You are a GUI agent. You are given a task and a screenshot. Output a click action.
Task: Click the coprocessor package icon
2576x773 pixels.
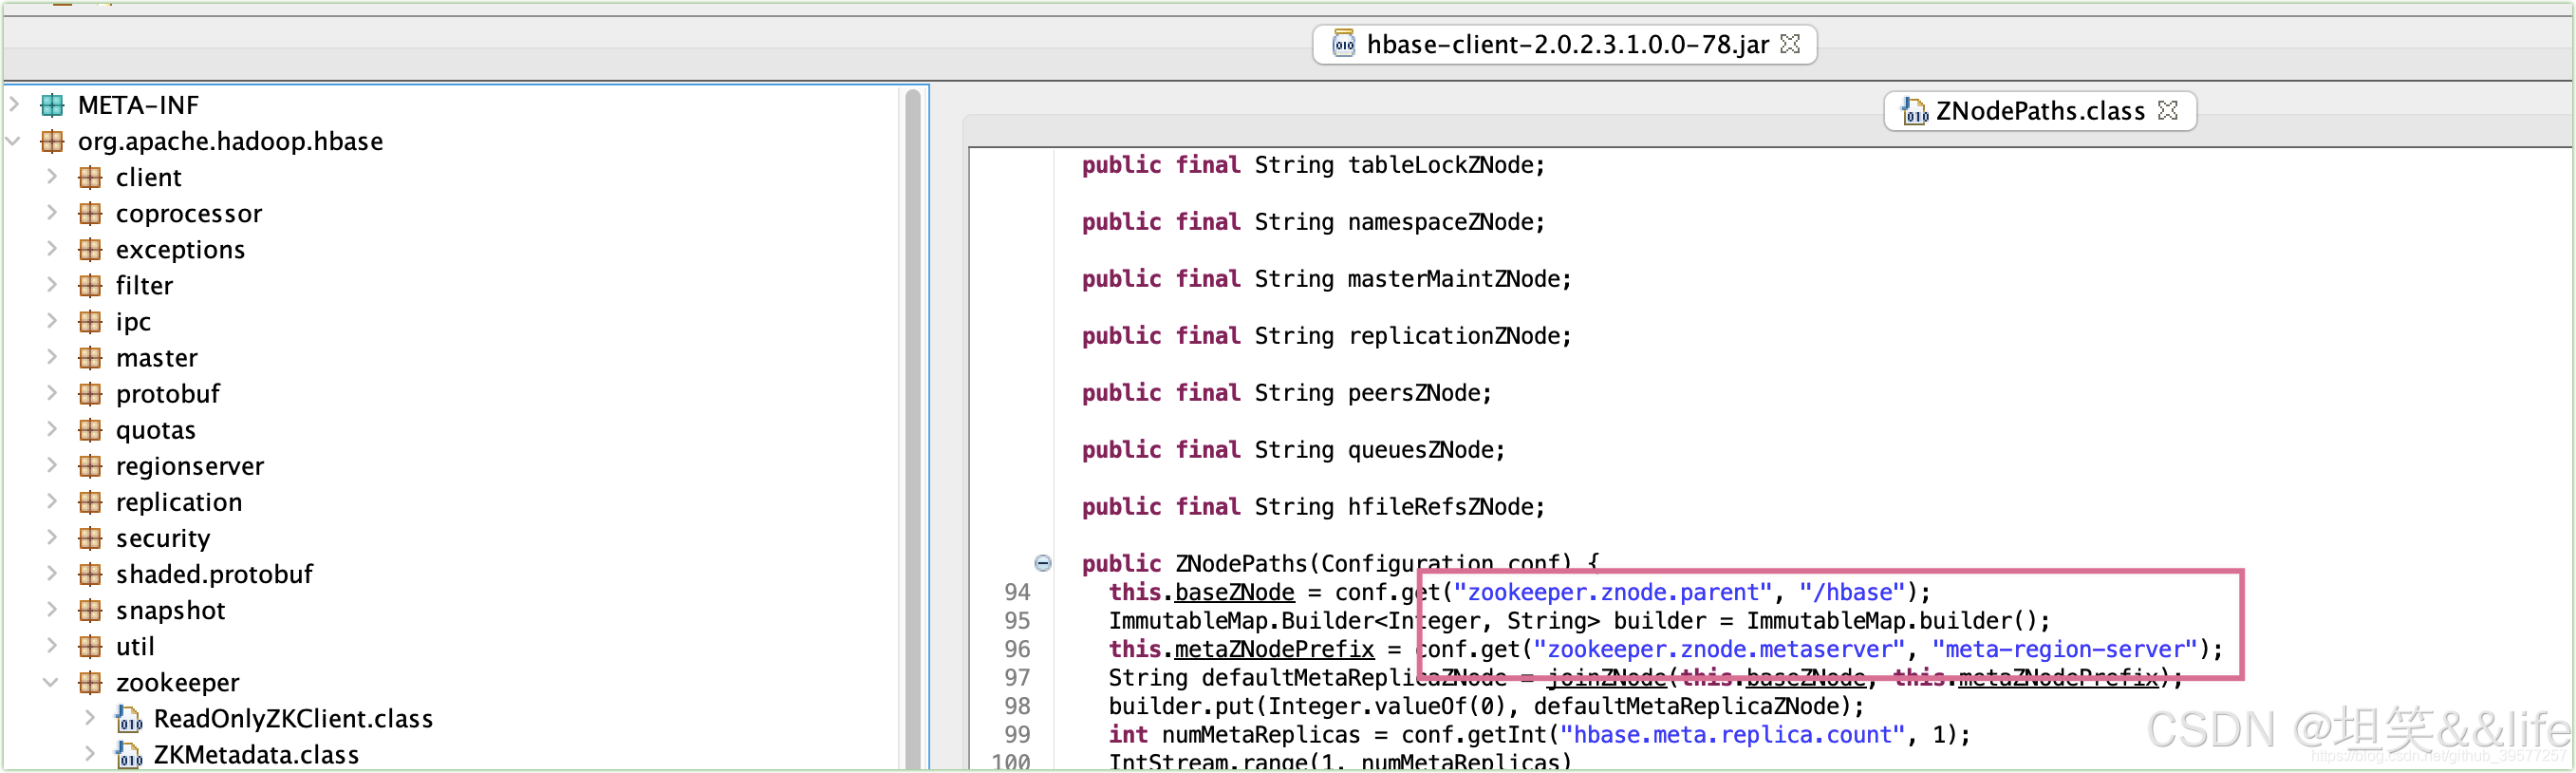(x=90, y=213)
